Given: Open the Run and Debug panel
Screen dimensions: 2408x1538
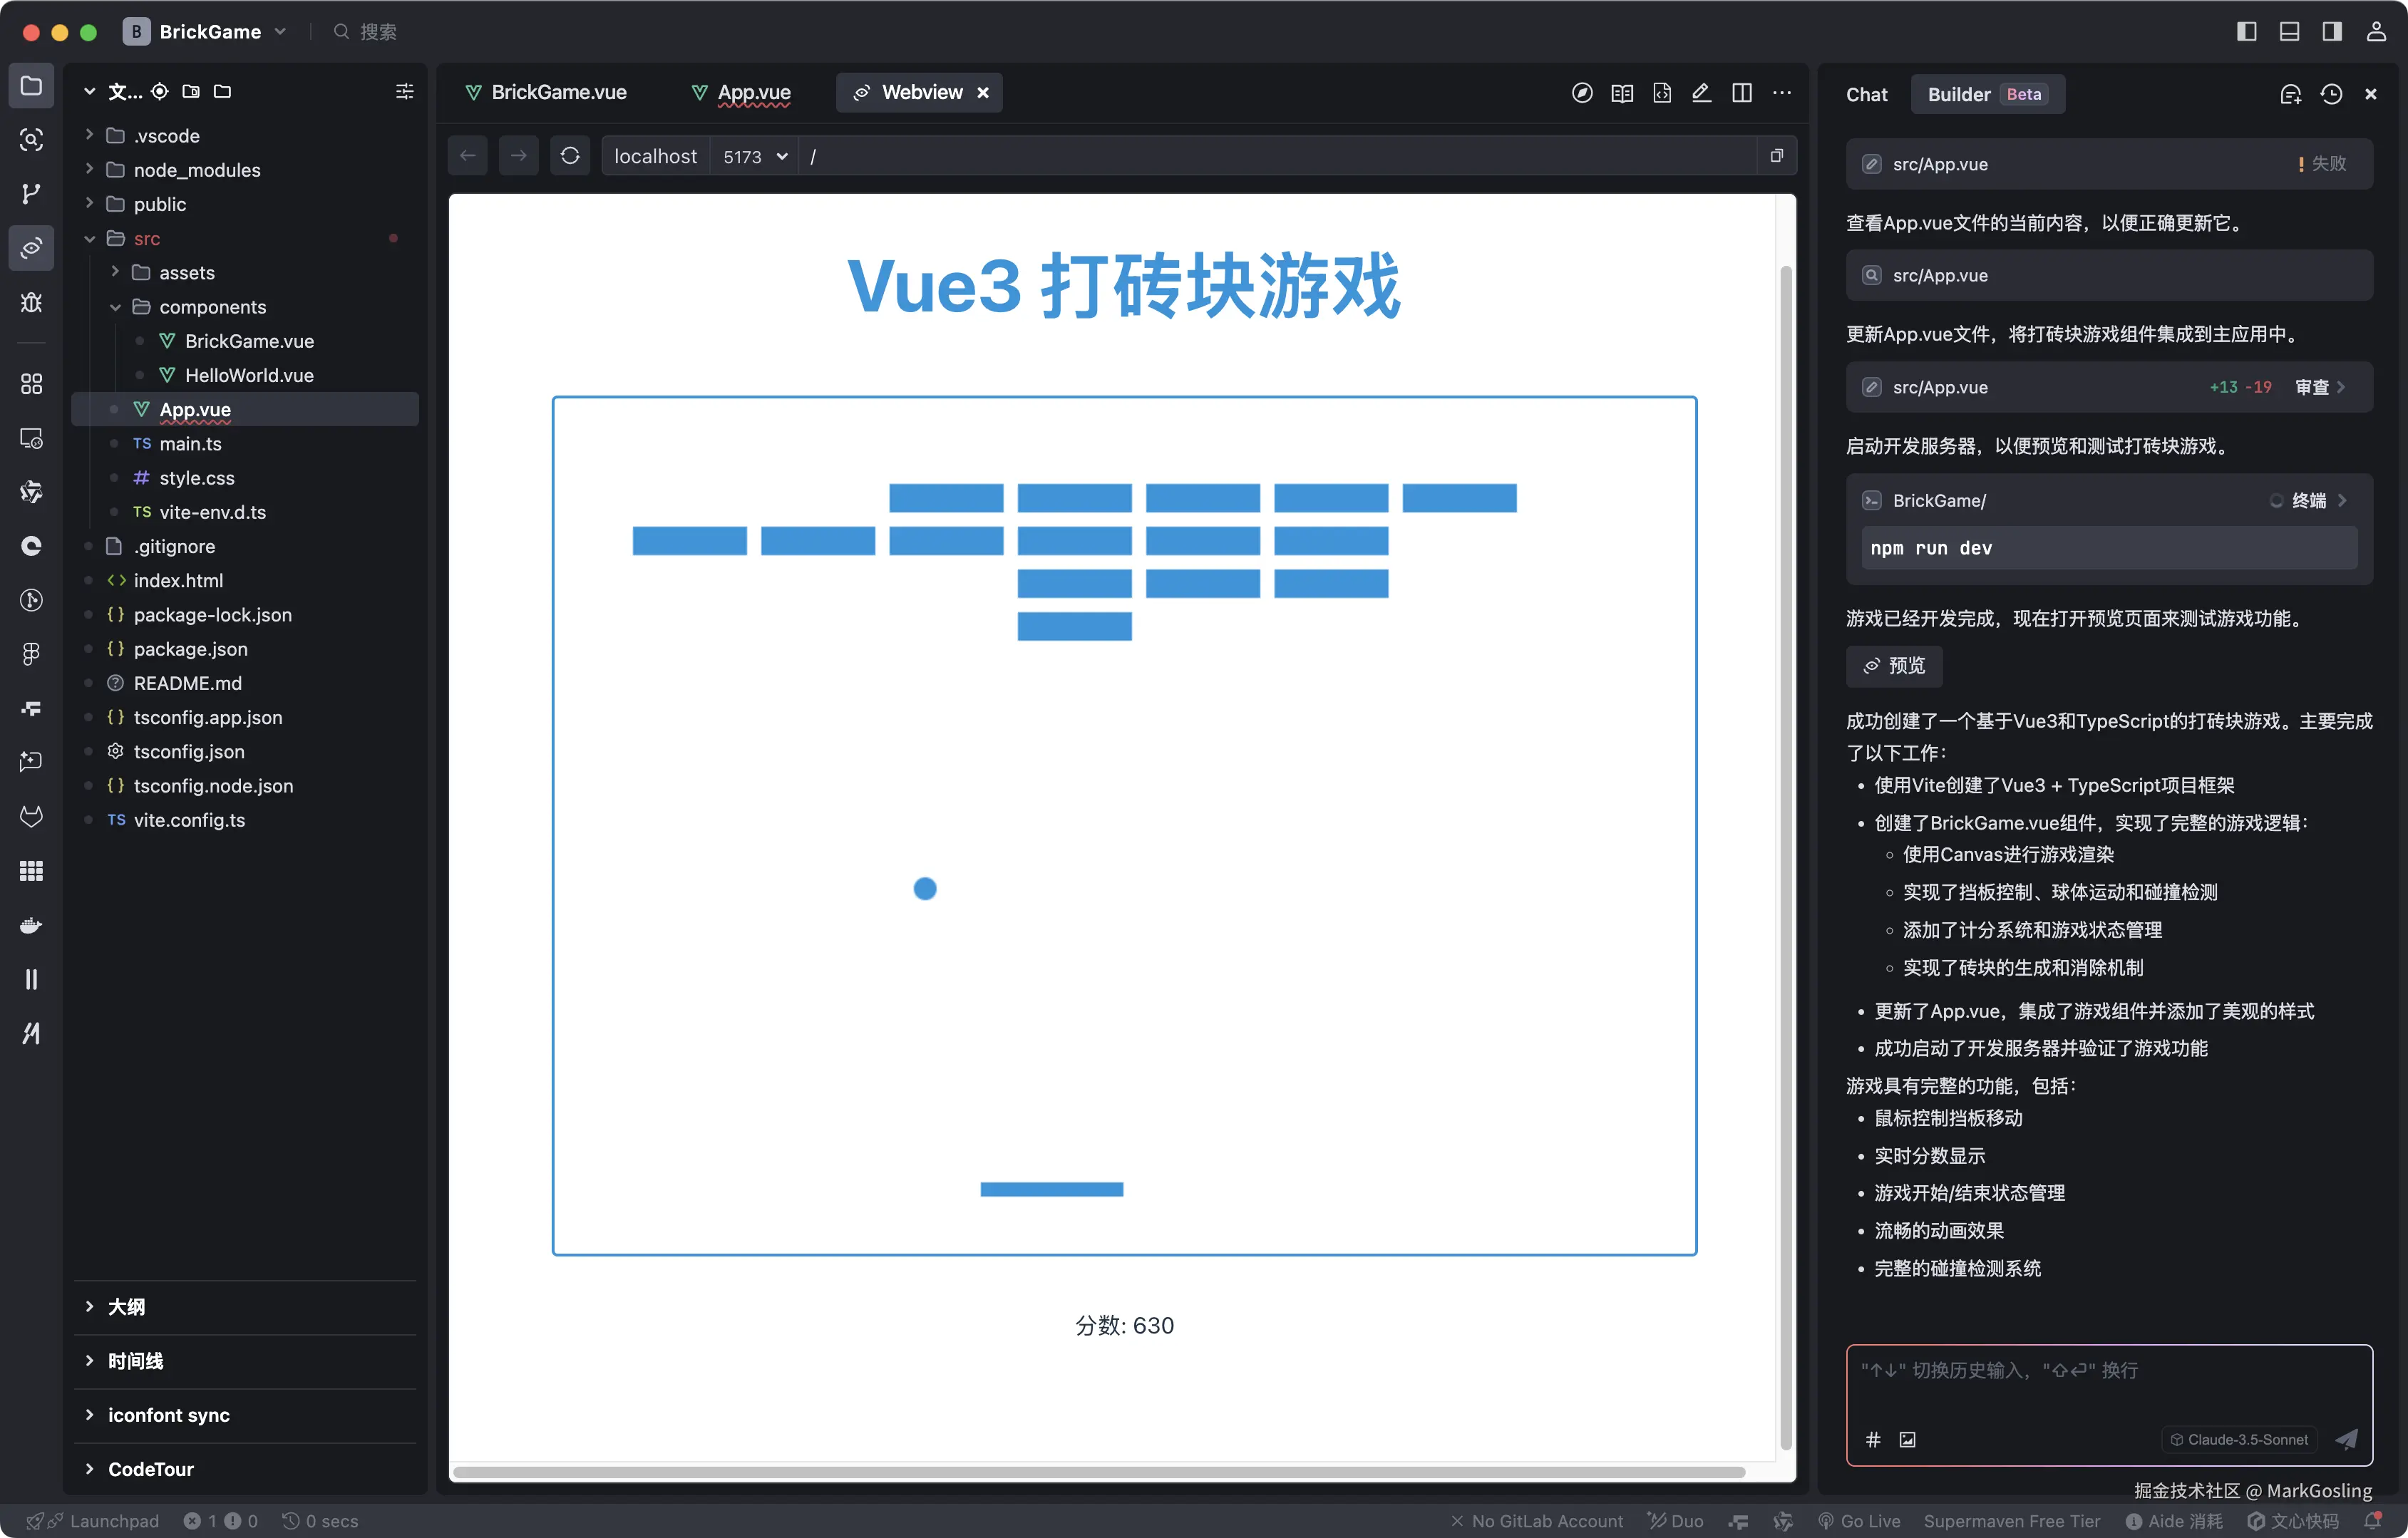Looking at the screenshot, I should point(31,303).
